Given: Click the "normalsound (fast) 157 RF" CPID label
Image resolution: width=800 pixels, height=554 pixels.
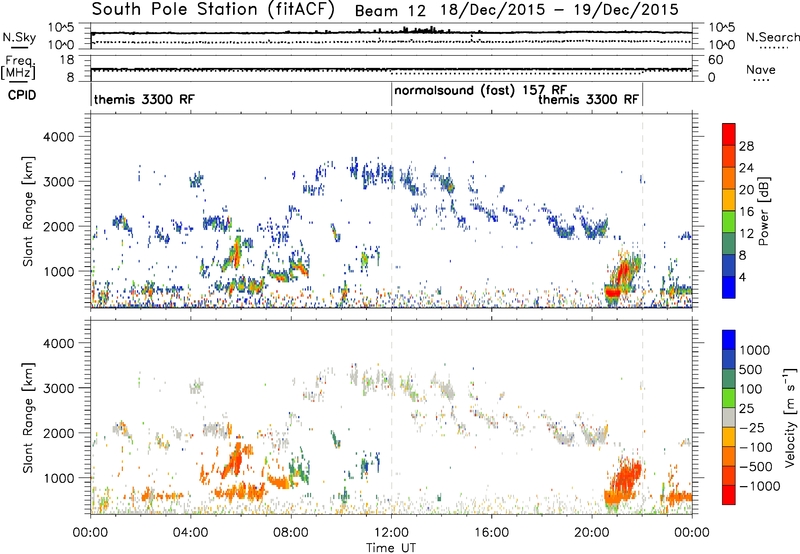Looking at the screenshot, I should click(481, 90).
